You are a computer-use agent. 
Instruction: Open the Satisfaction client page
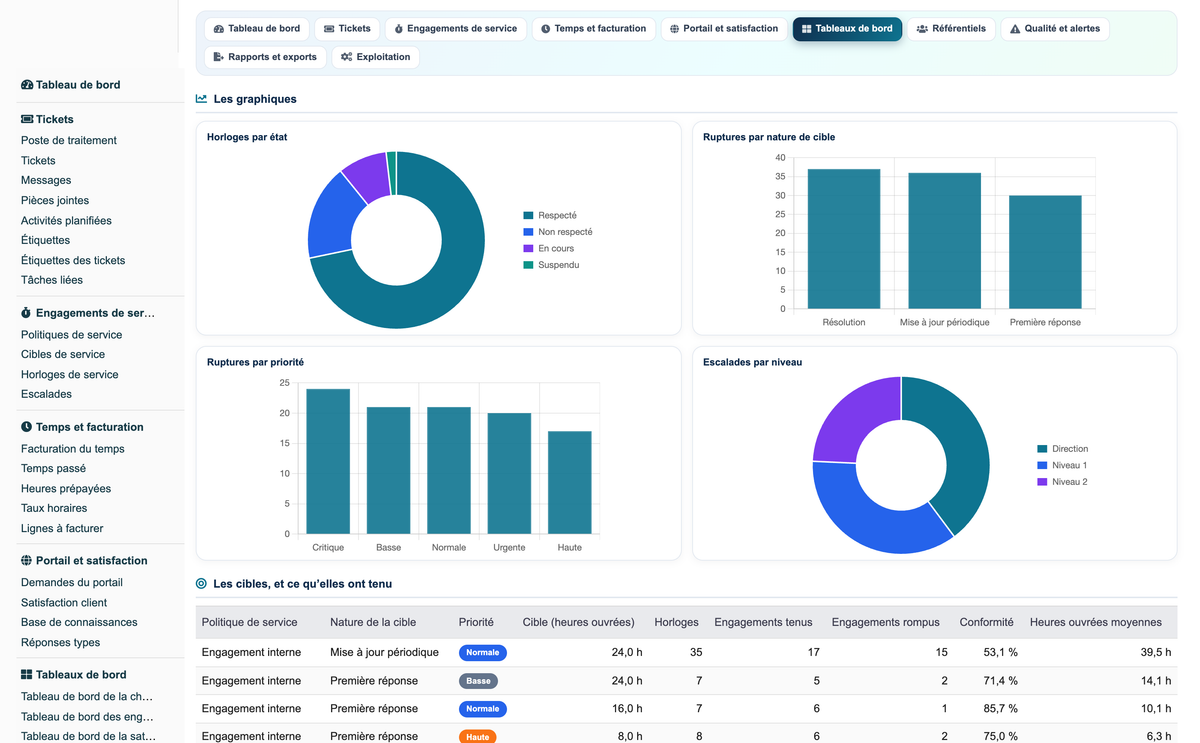click(x=64, y=603)
